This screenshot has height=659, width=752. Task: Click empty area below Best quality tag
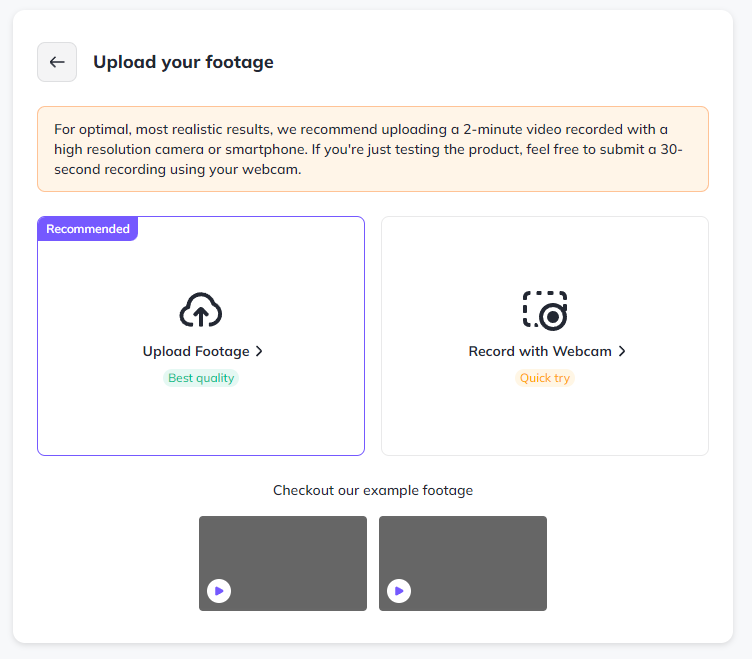coord(201,422)
